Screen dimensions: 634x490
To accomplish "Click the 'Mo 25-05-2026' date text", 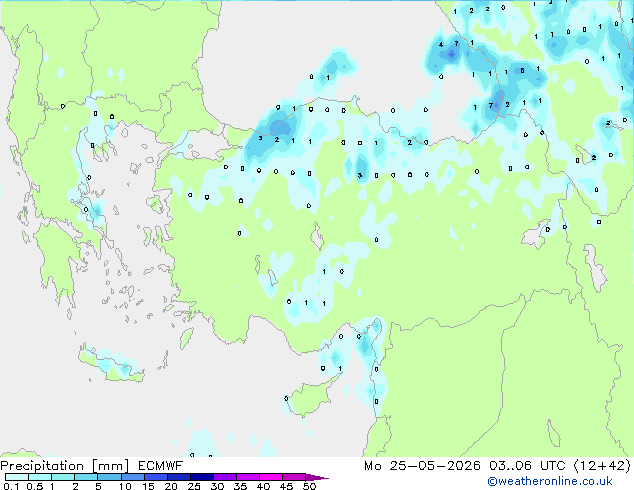I will (x=422, y=466).
